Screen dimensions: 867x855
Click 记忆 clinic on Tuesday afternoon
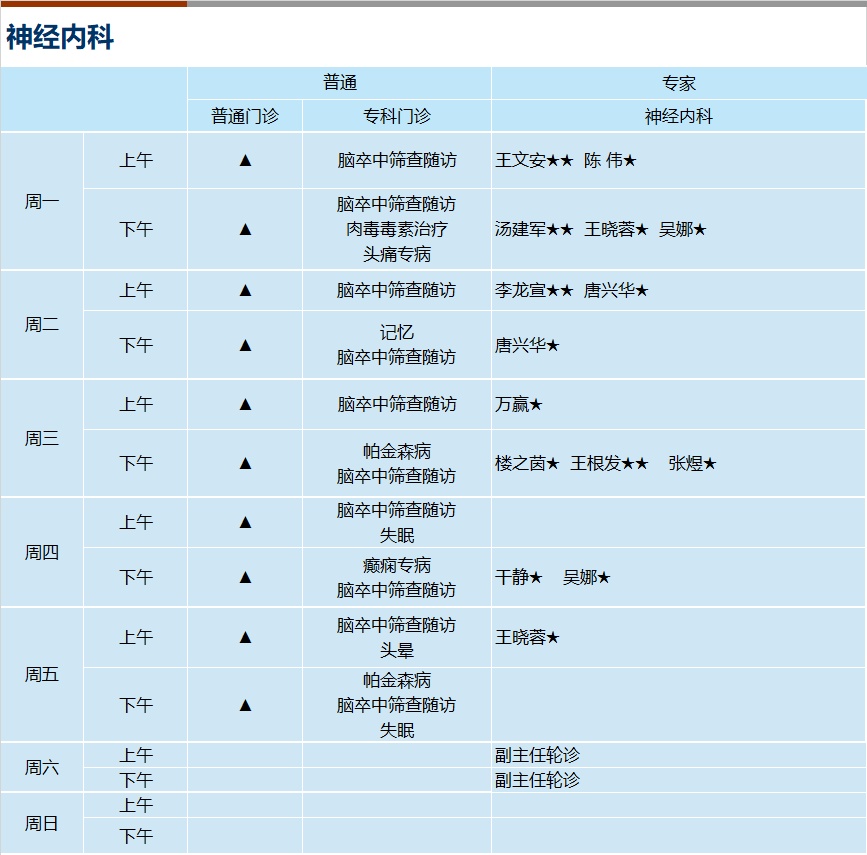pos(396,332)
